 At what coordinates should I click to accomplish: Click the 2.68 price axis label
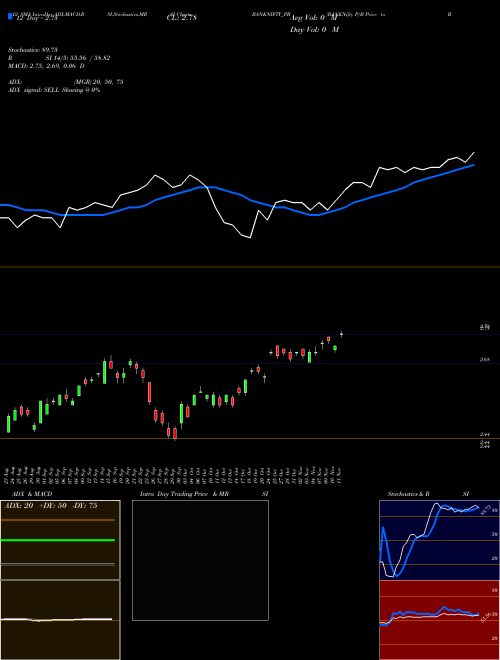(x=484, y=360)
